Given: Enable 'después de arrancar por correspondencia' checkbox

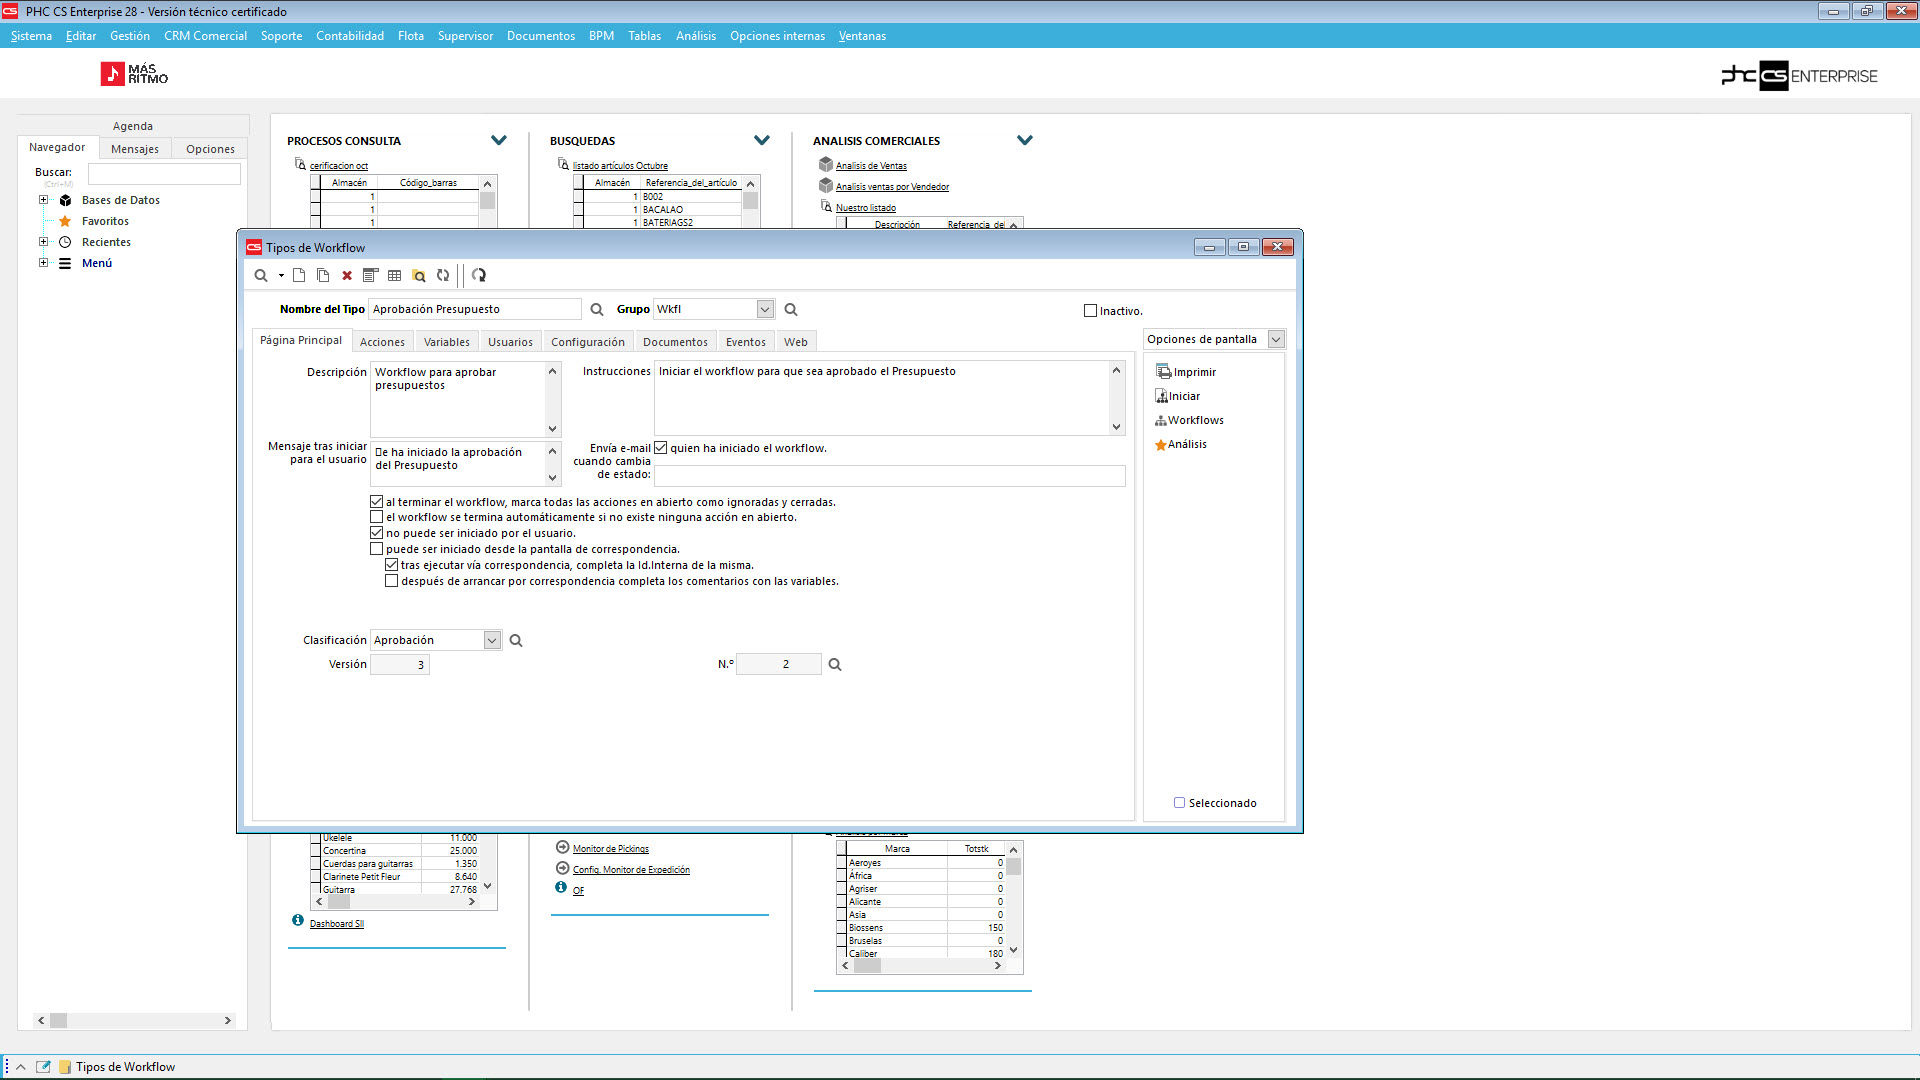Looking at the screenshot, I should 392,581.
